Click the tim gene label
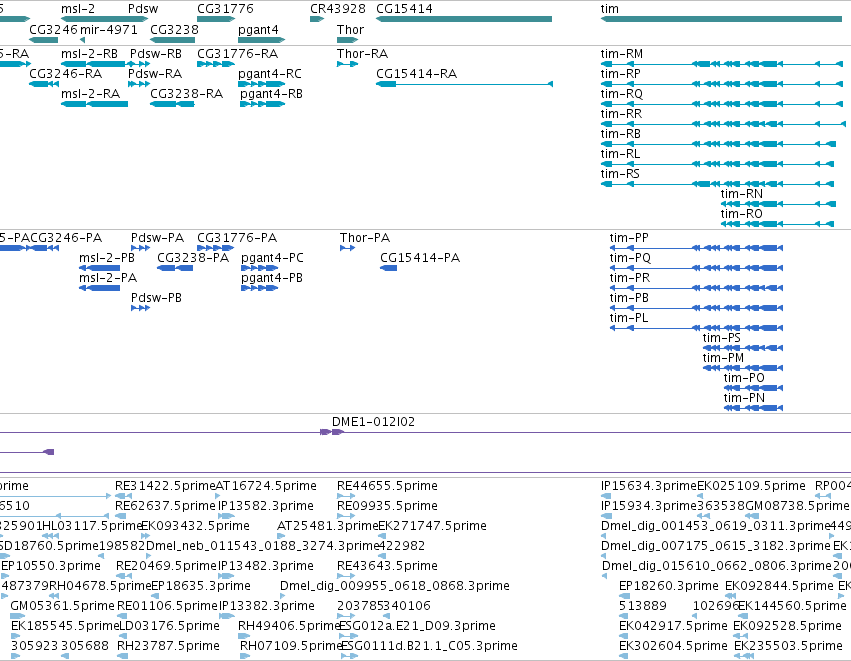Screen dimensions: 851x661 [609, 9]
